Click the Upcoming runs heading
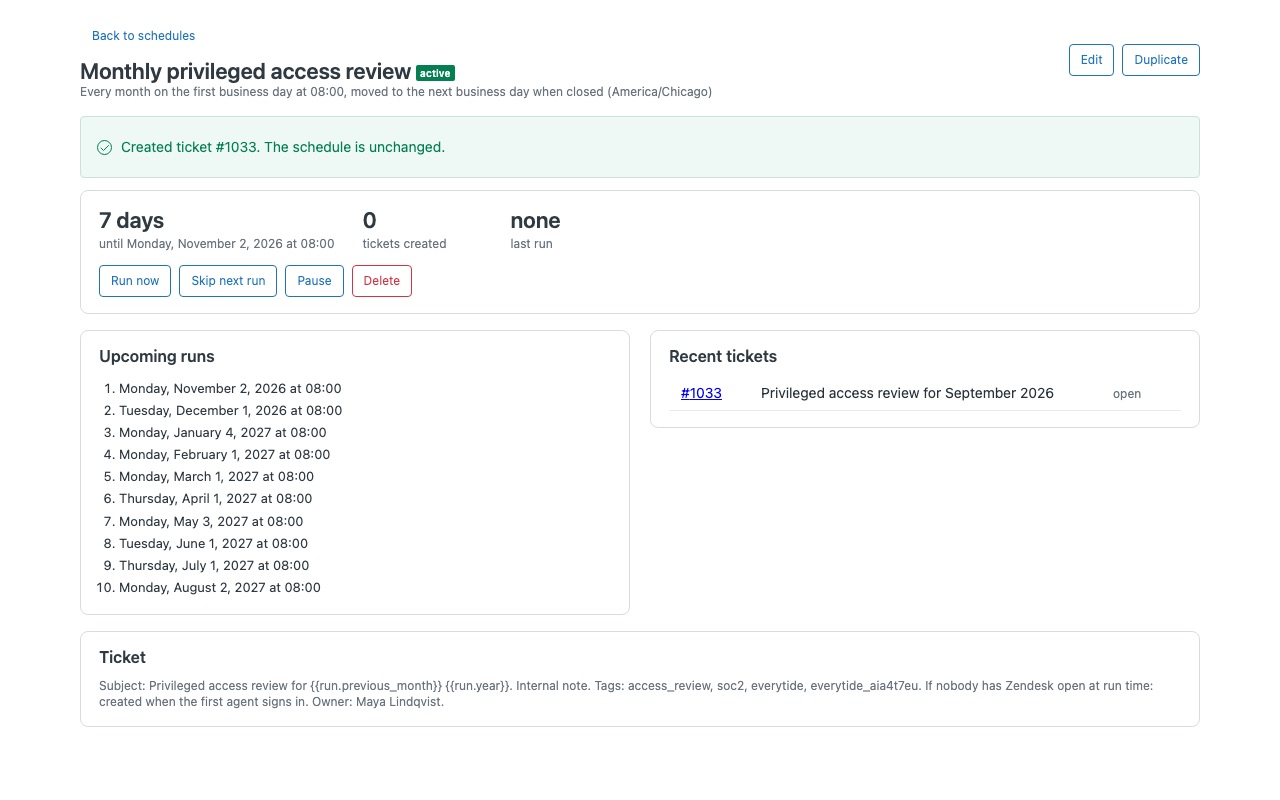Viewport: 1280px width, 800px height. (x=157, y=357)
